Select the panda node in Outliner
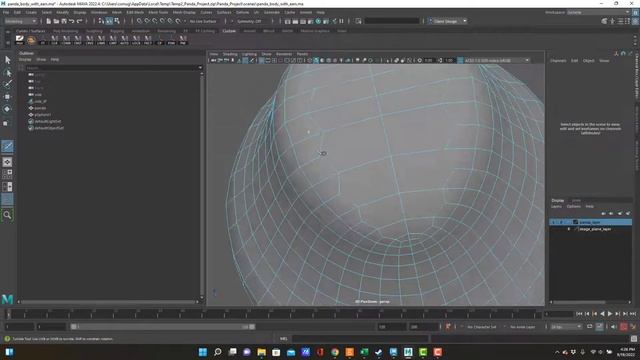This screenshot has width=640, height=360. (x=40, y=108)
